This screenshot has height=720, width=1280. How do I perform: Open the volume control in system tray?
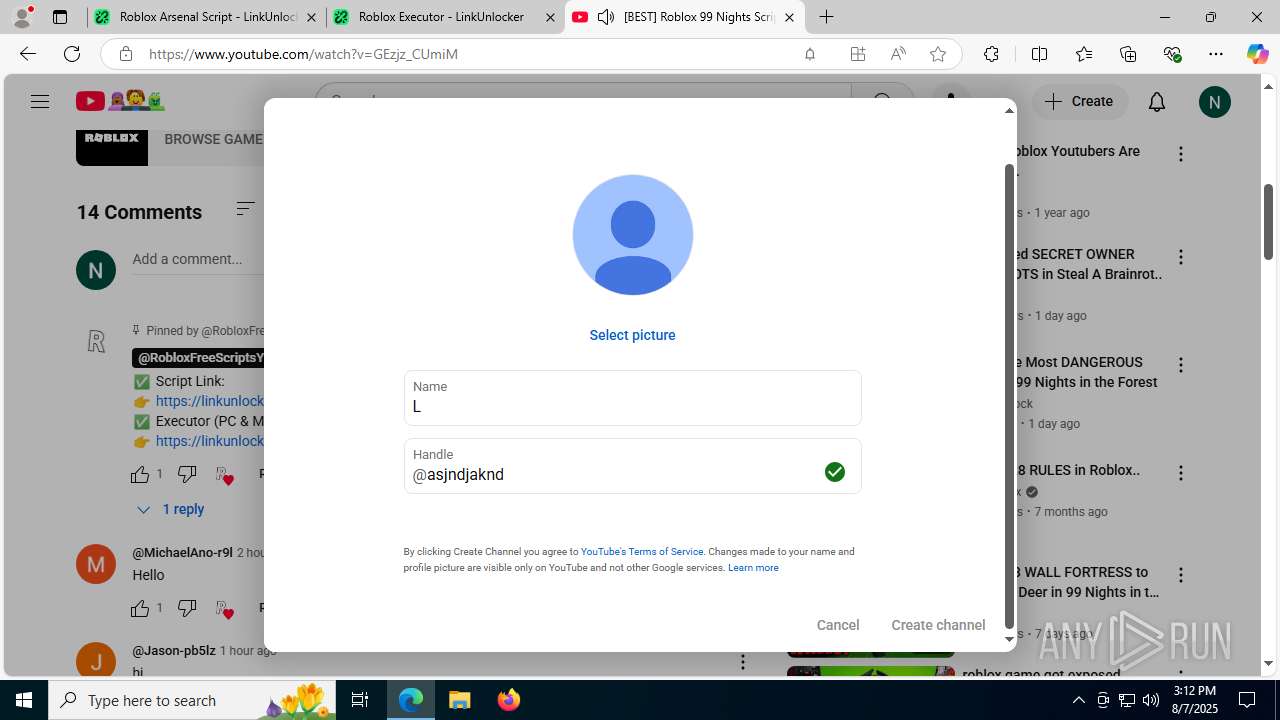point(1151,700)
